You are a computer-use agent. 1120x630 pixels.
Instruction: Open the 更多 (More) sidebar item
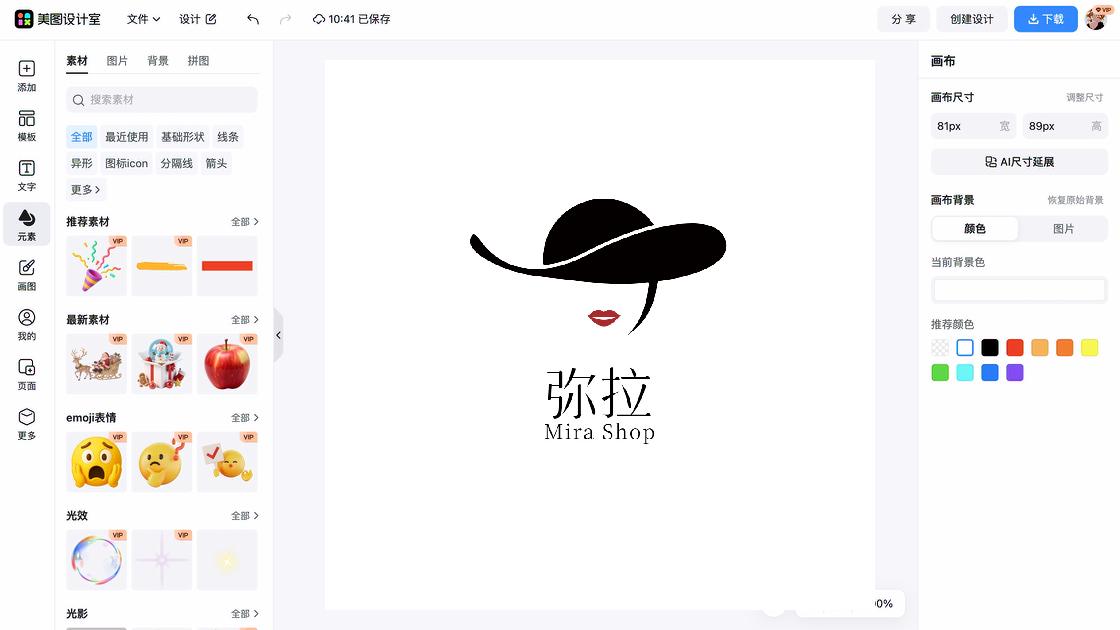[x=26, y=424]
